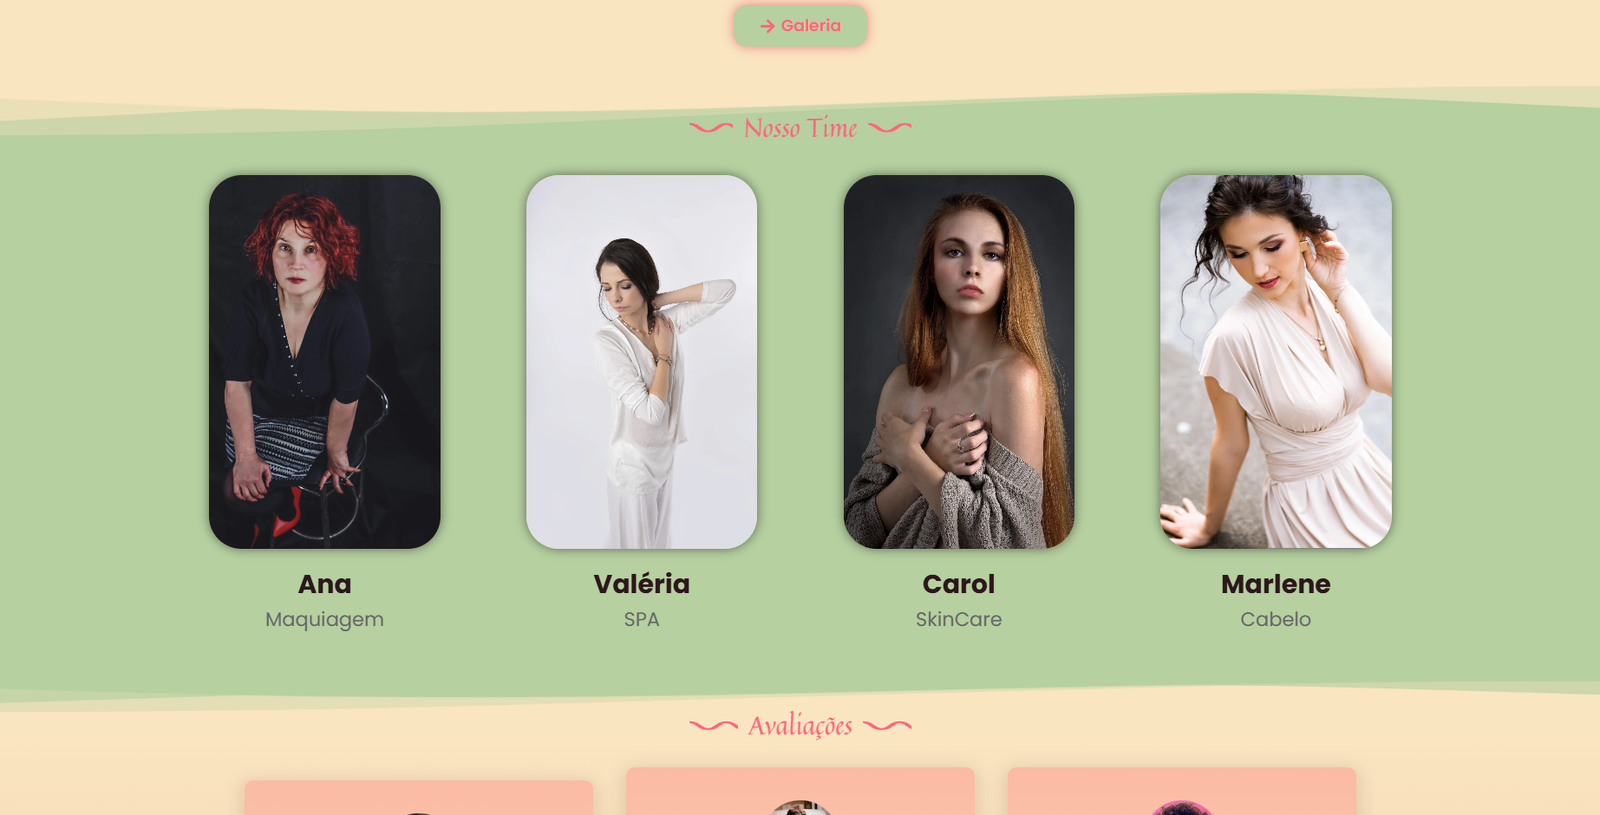Viewport: 1600px width, 815px height.
Task: Click the name Valéria
Action: coord(642,584)
